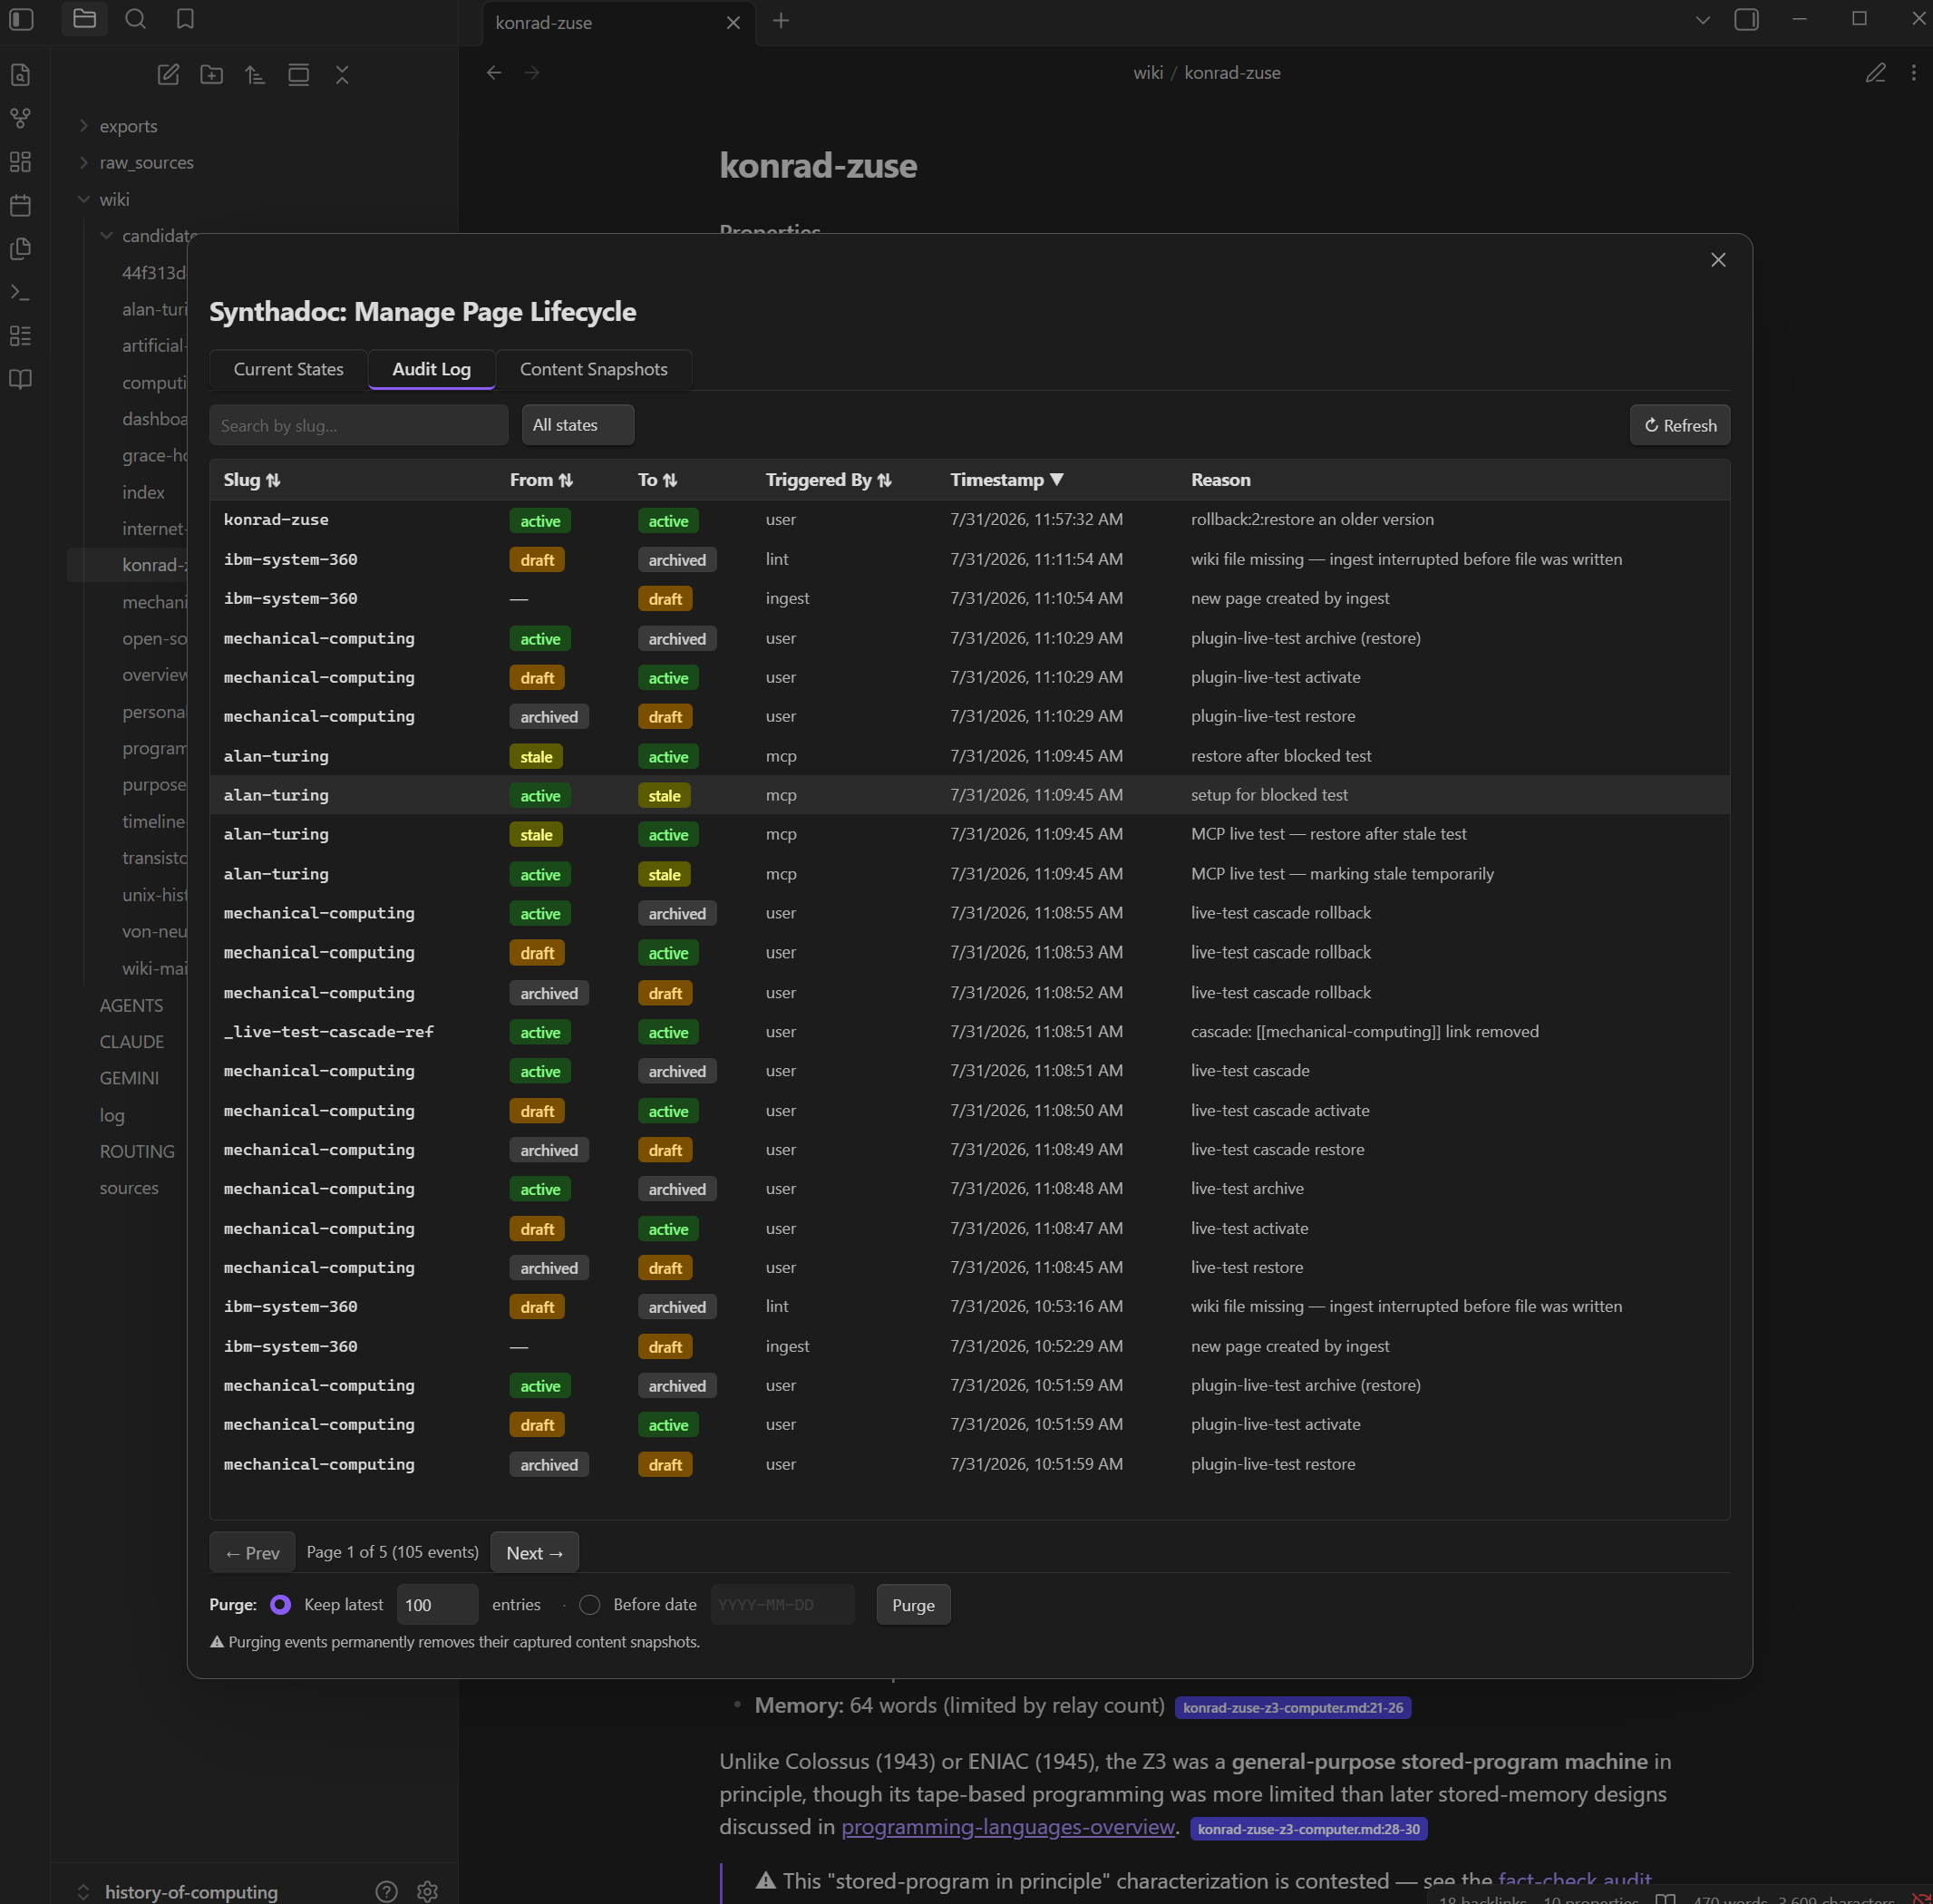Open command palette terminal icon
This screenshot has width=1933, height=1904.
tap(20, 292)
